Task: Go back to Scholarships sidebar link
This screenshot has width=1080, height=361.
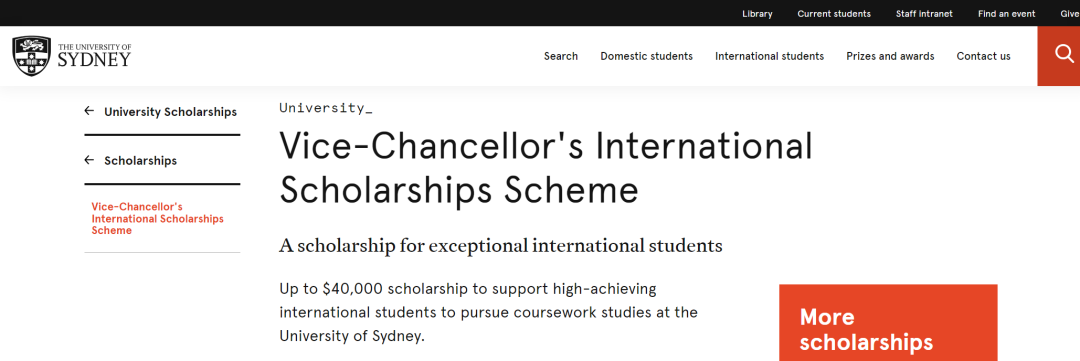Action: tap(141, 161)
